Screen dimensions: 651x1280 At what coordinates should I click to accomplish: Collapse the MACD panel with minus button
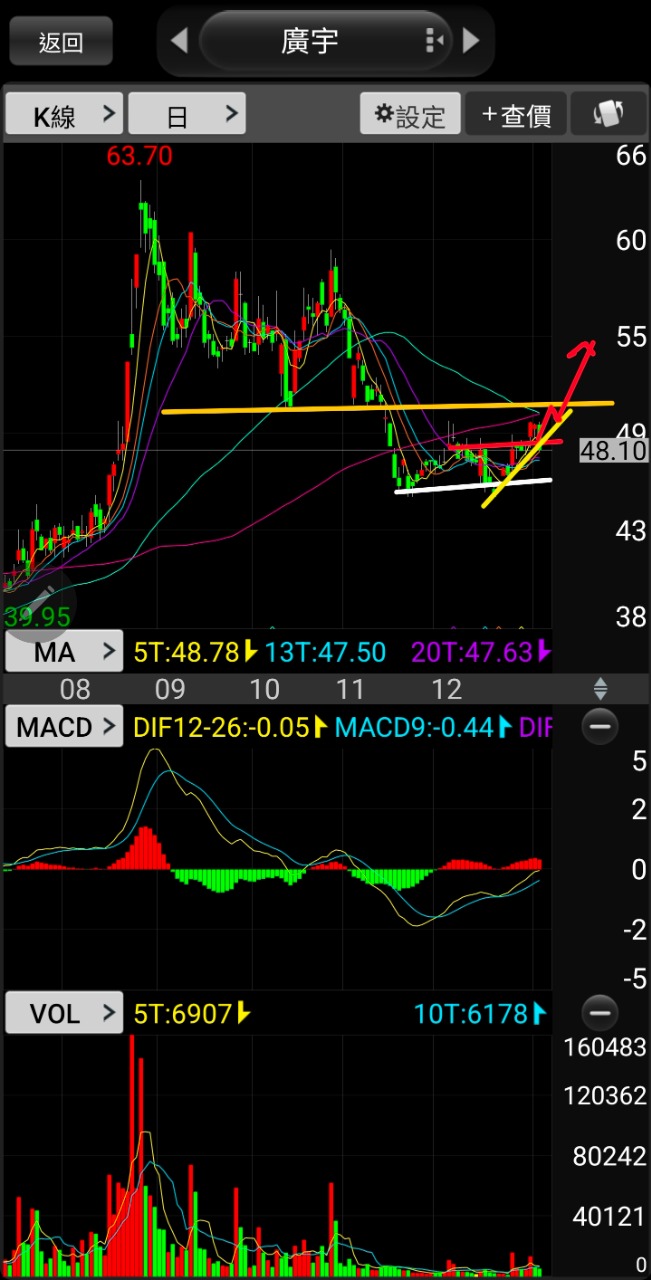pos(600,726)
